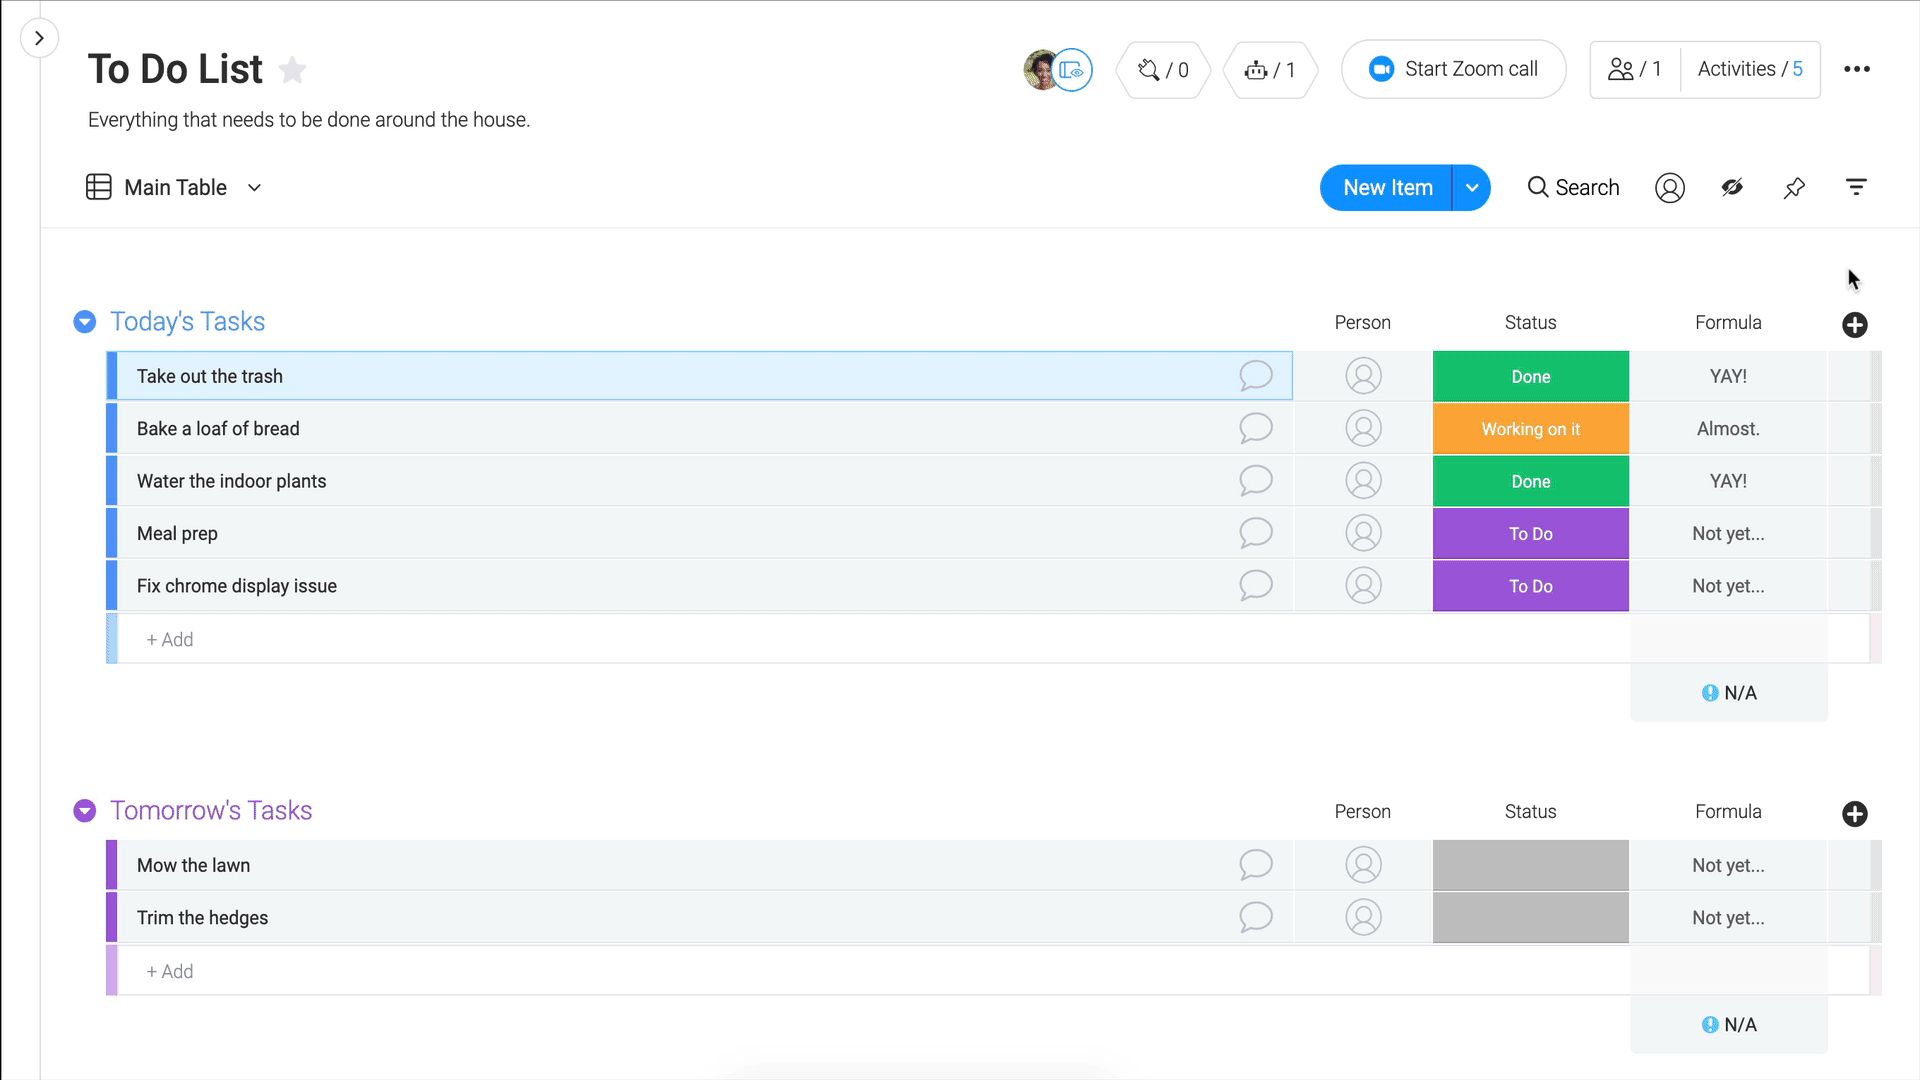Collapse the Tomorrow's Tasks group
This screenshot has width=1920, height=1080.
[x=85, y=811]
